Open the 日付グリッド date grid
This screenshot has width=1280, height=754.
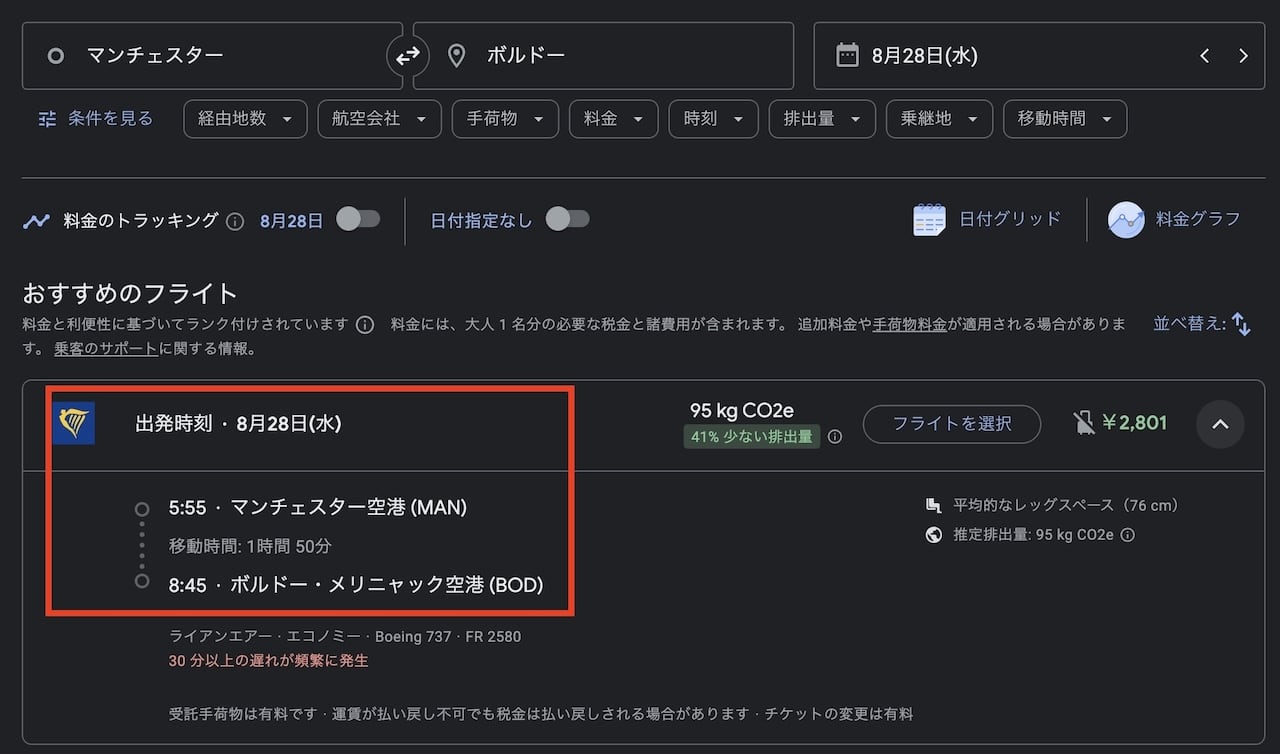[987, 219]
